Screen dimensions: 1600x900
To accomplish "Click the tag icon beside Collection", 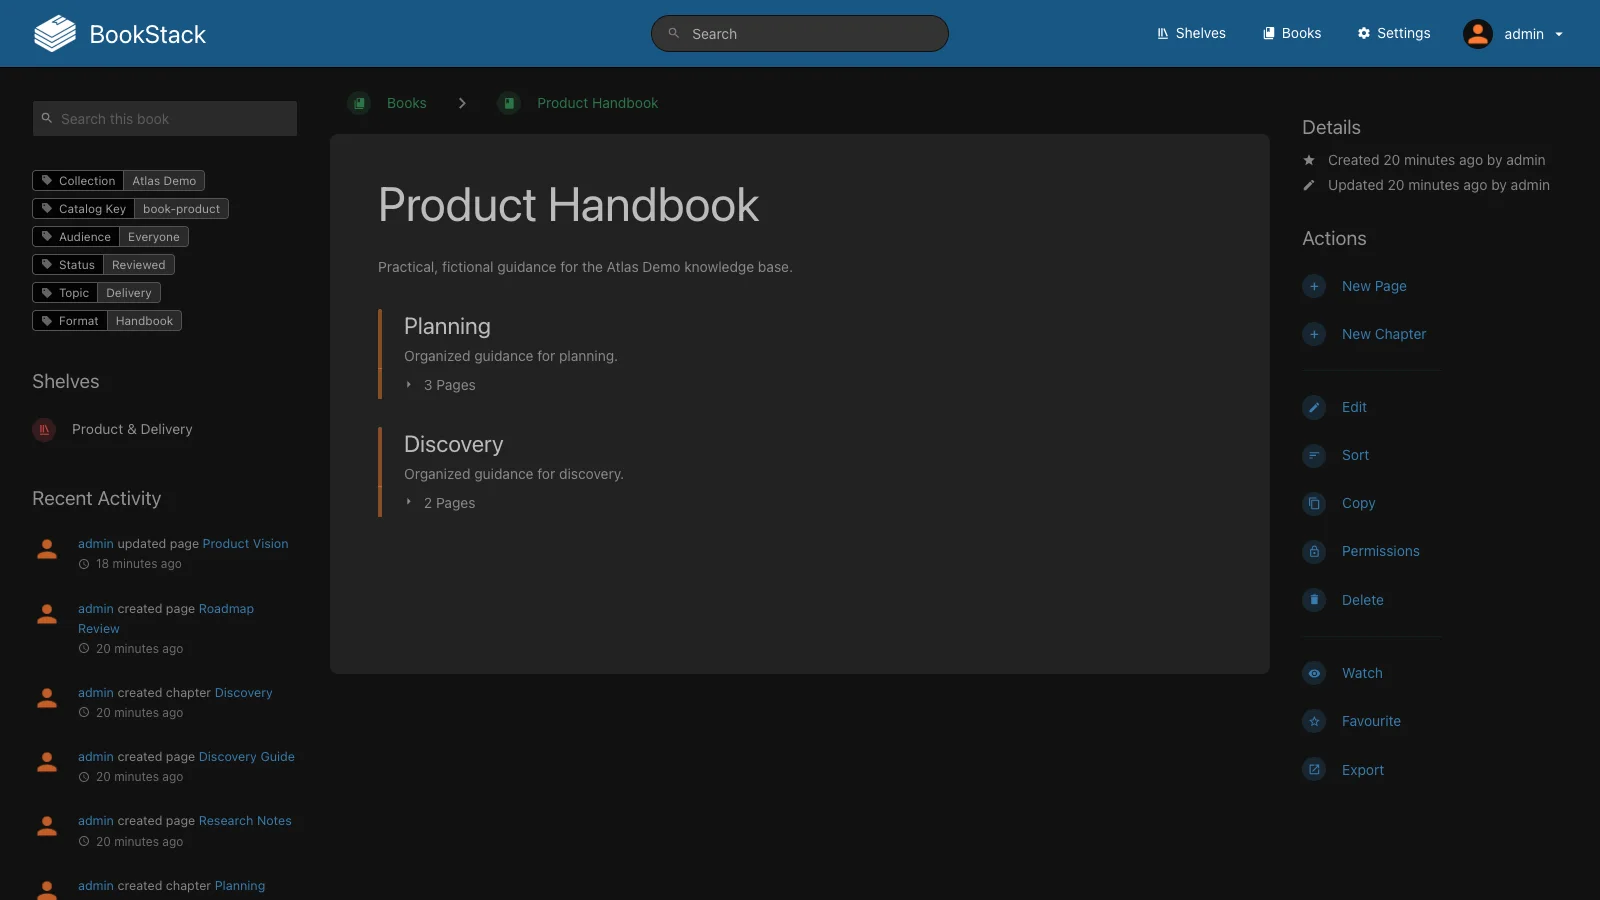I will tap(46, 181).
